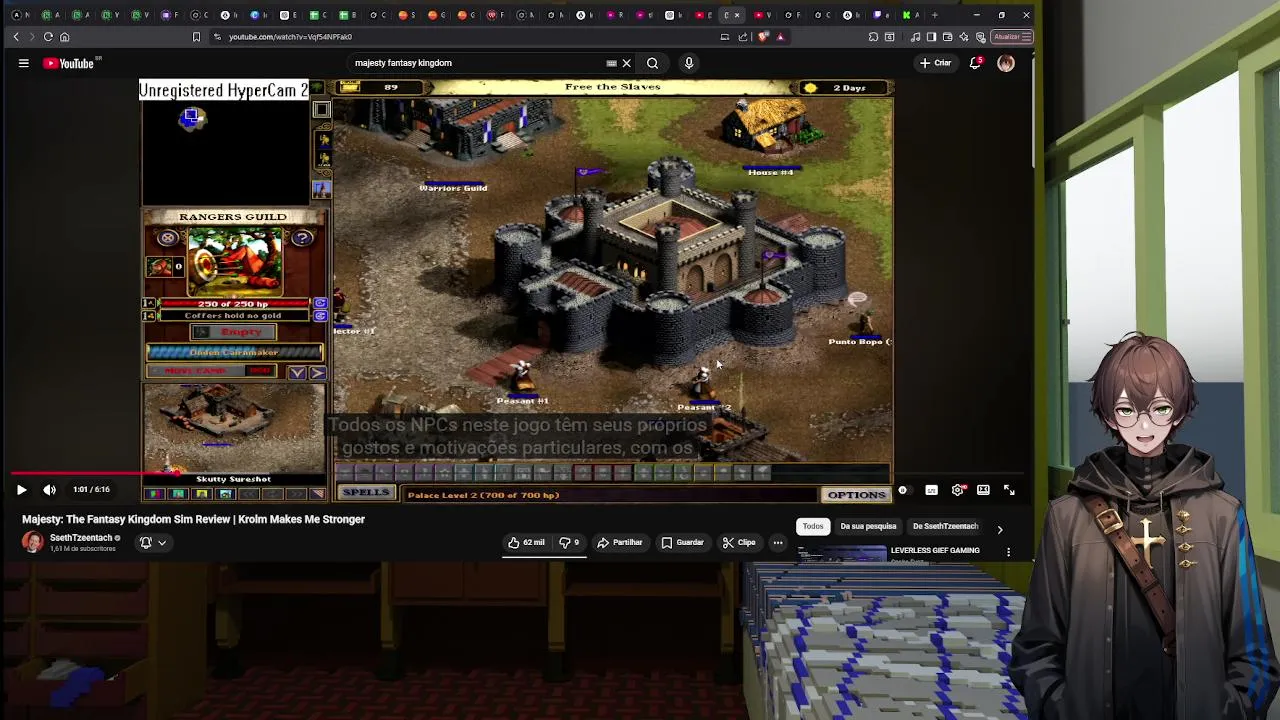Open the browser home page
This screenshot has width=1280, height=720.
point(65,37)
